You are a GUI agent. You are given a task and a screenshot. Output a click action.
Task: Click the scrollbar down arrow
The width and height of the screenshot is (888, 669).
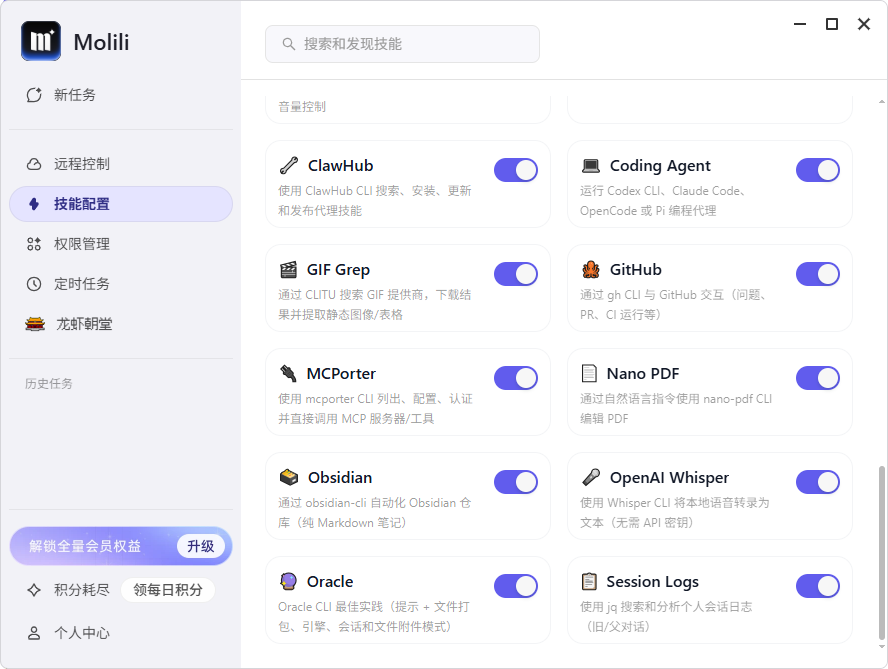pos(882,646)
